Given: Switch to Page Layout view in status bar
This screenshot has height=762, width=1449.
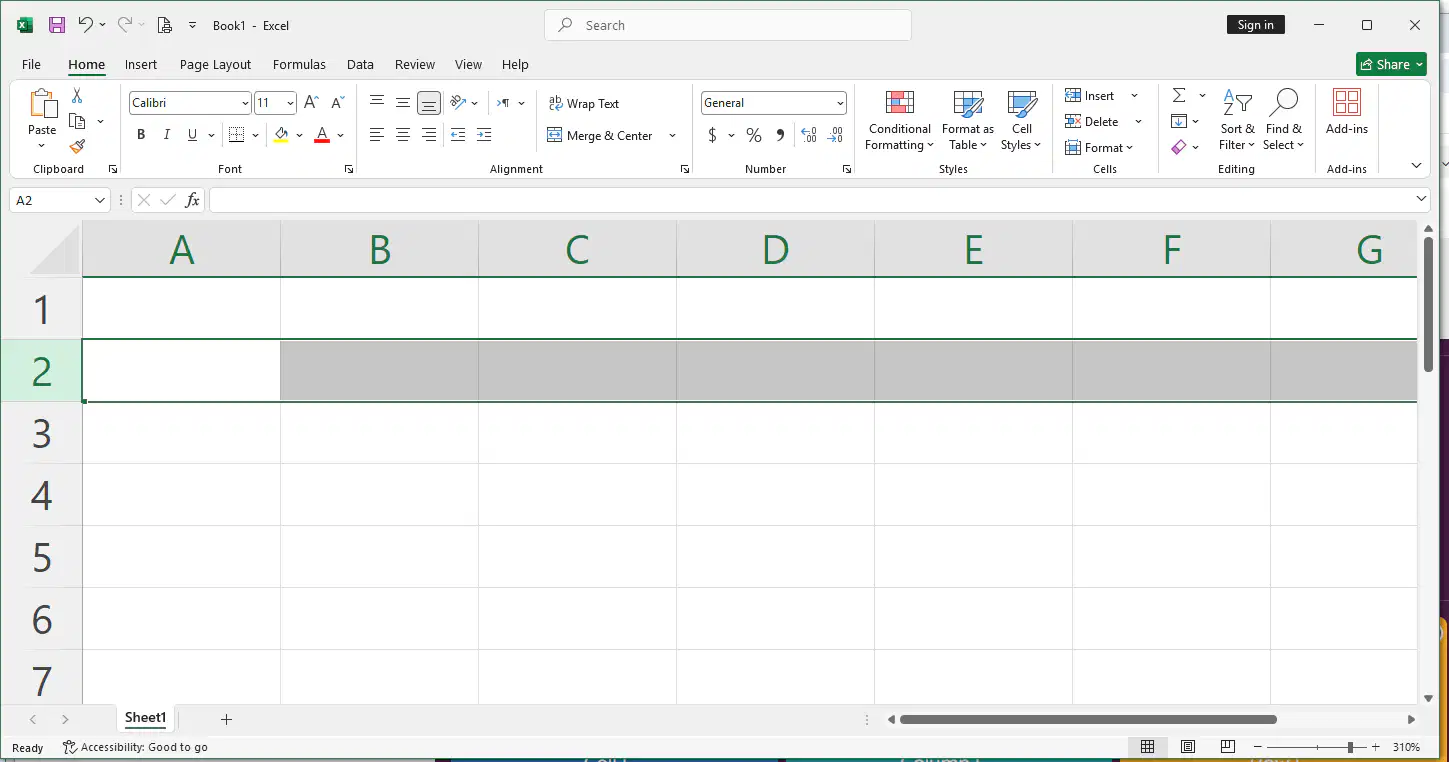Looking at the screenshot, I should (1187, 747).
